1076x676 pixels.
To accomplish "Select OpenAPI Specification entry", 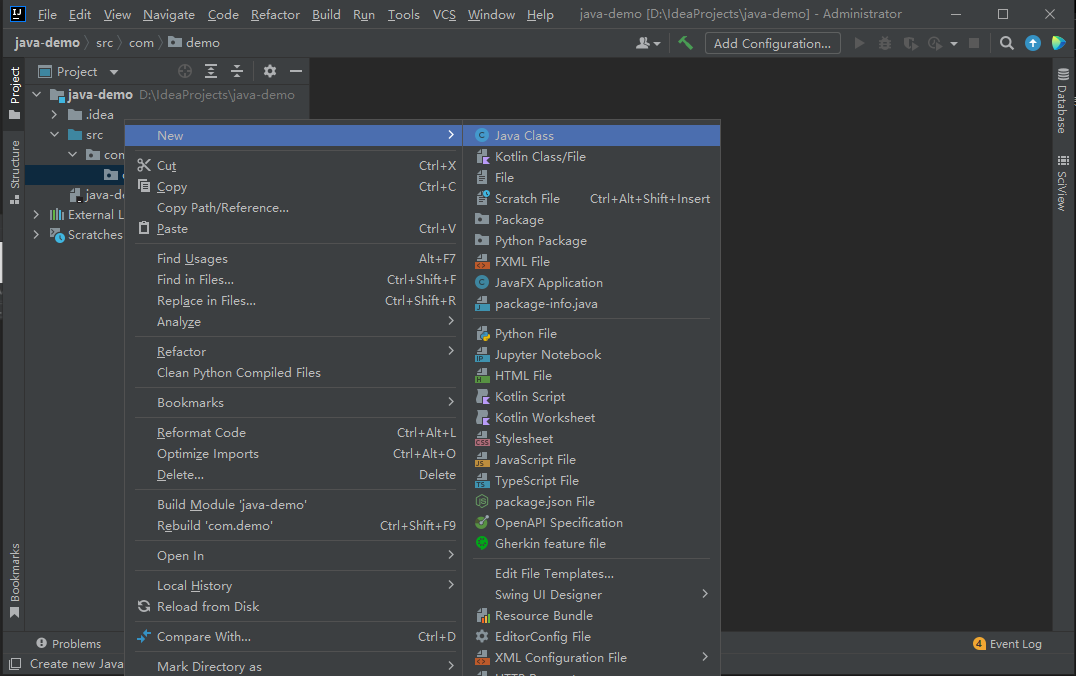I will [x=592, y=523].
